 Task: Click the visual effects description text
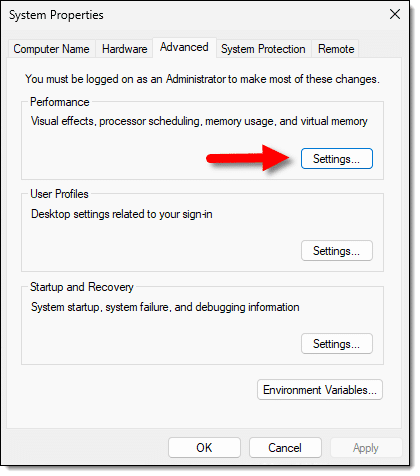coord(199,121)
